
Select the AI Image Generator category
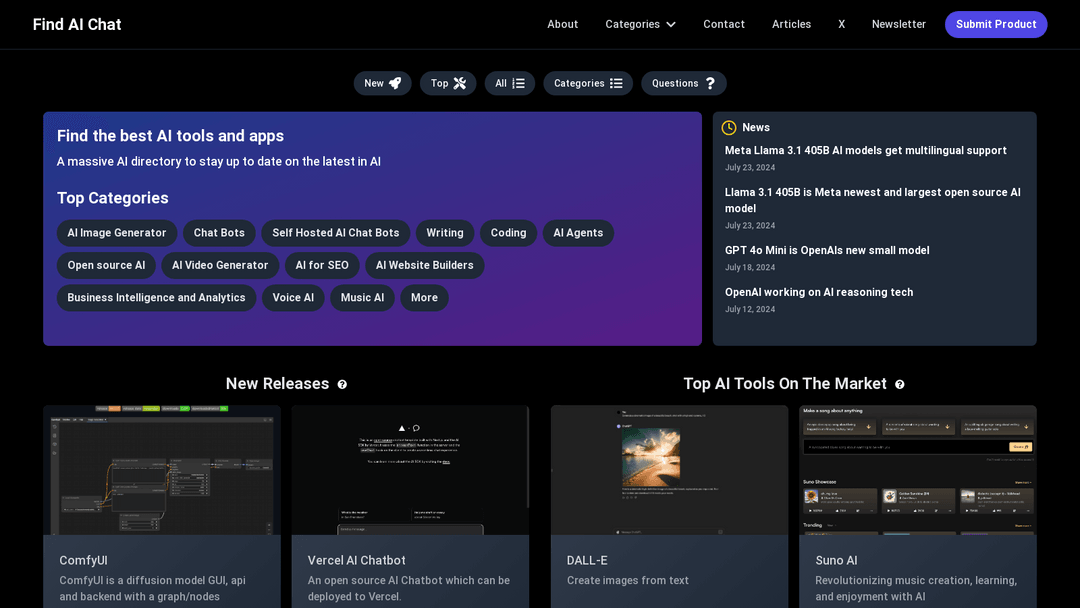pyautogui.click(x=117, y=233)
